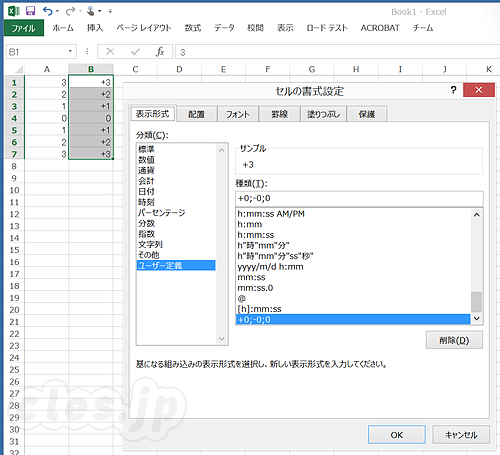Image resolution: width=500 pixels, height=455 pixels.
Task: Select the 表示形式 dialog tab
Action: [153, 114]
